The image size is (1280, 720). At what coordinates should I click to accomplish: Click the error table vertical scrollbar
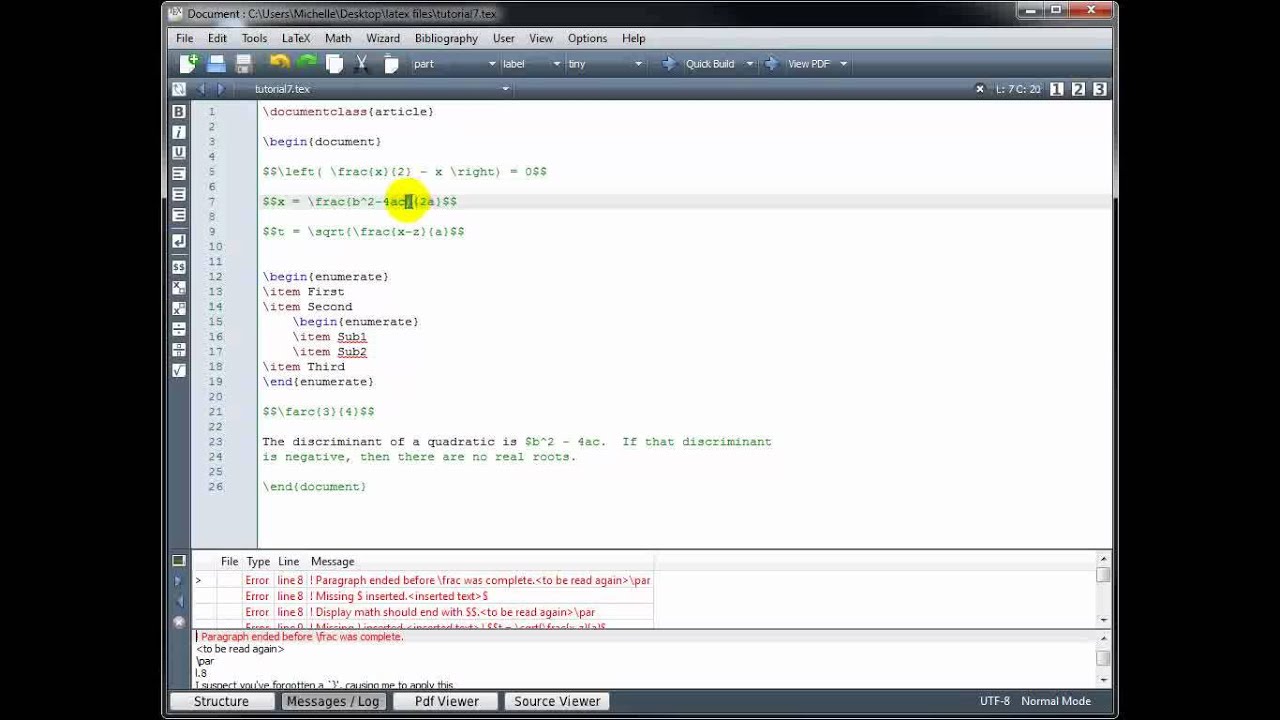pos(1103,590)
